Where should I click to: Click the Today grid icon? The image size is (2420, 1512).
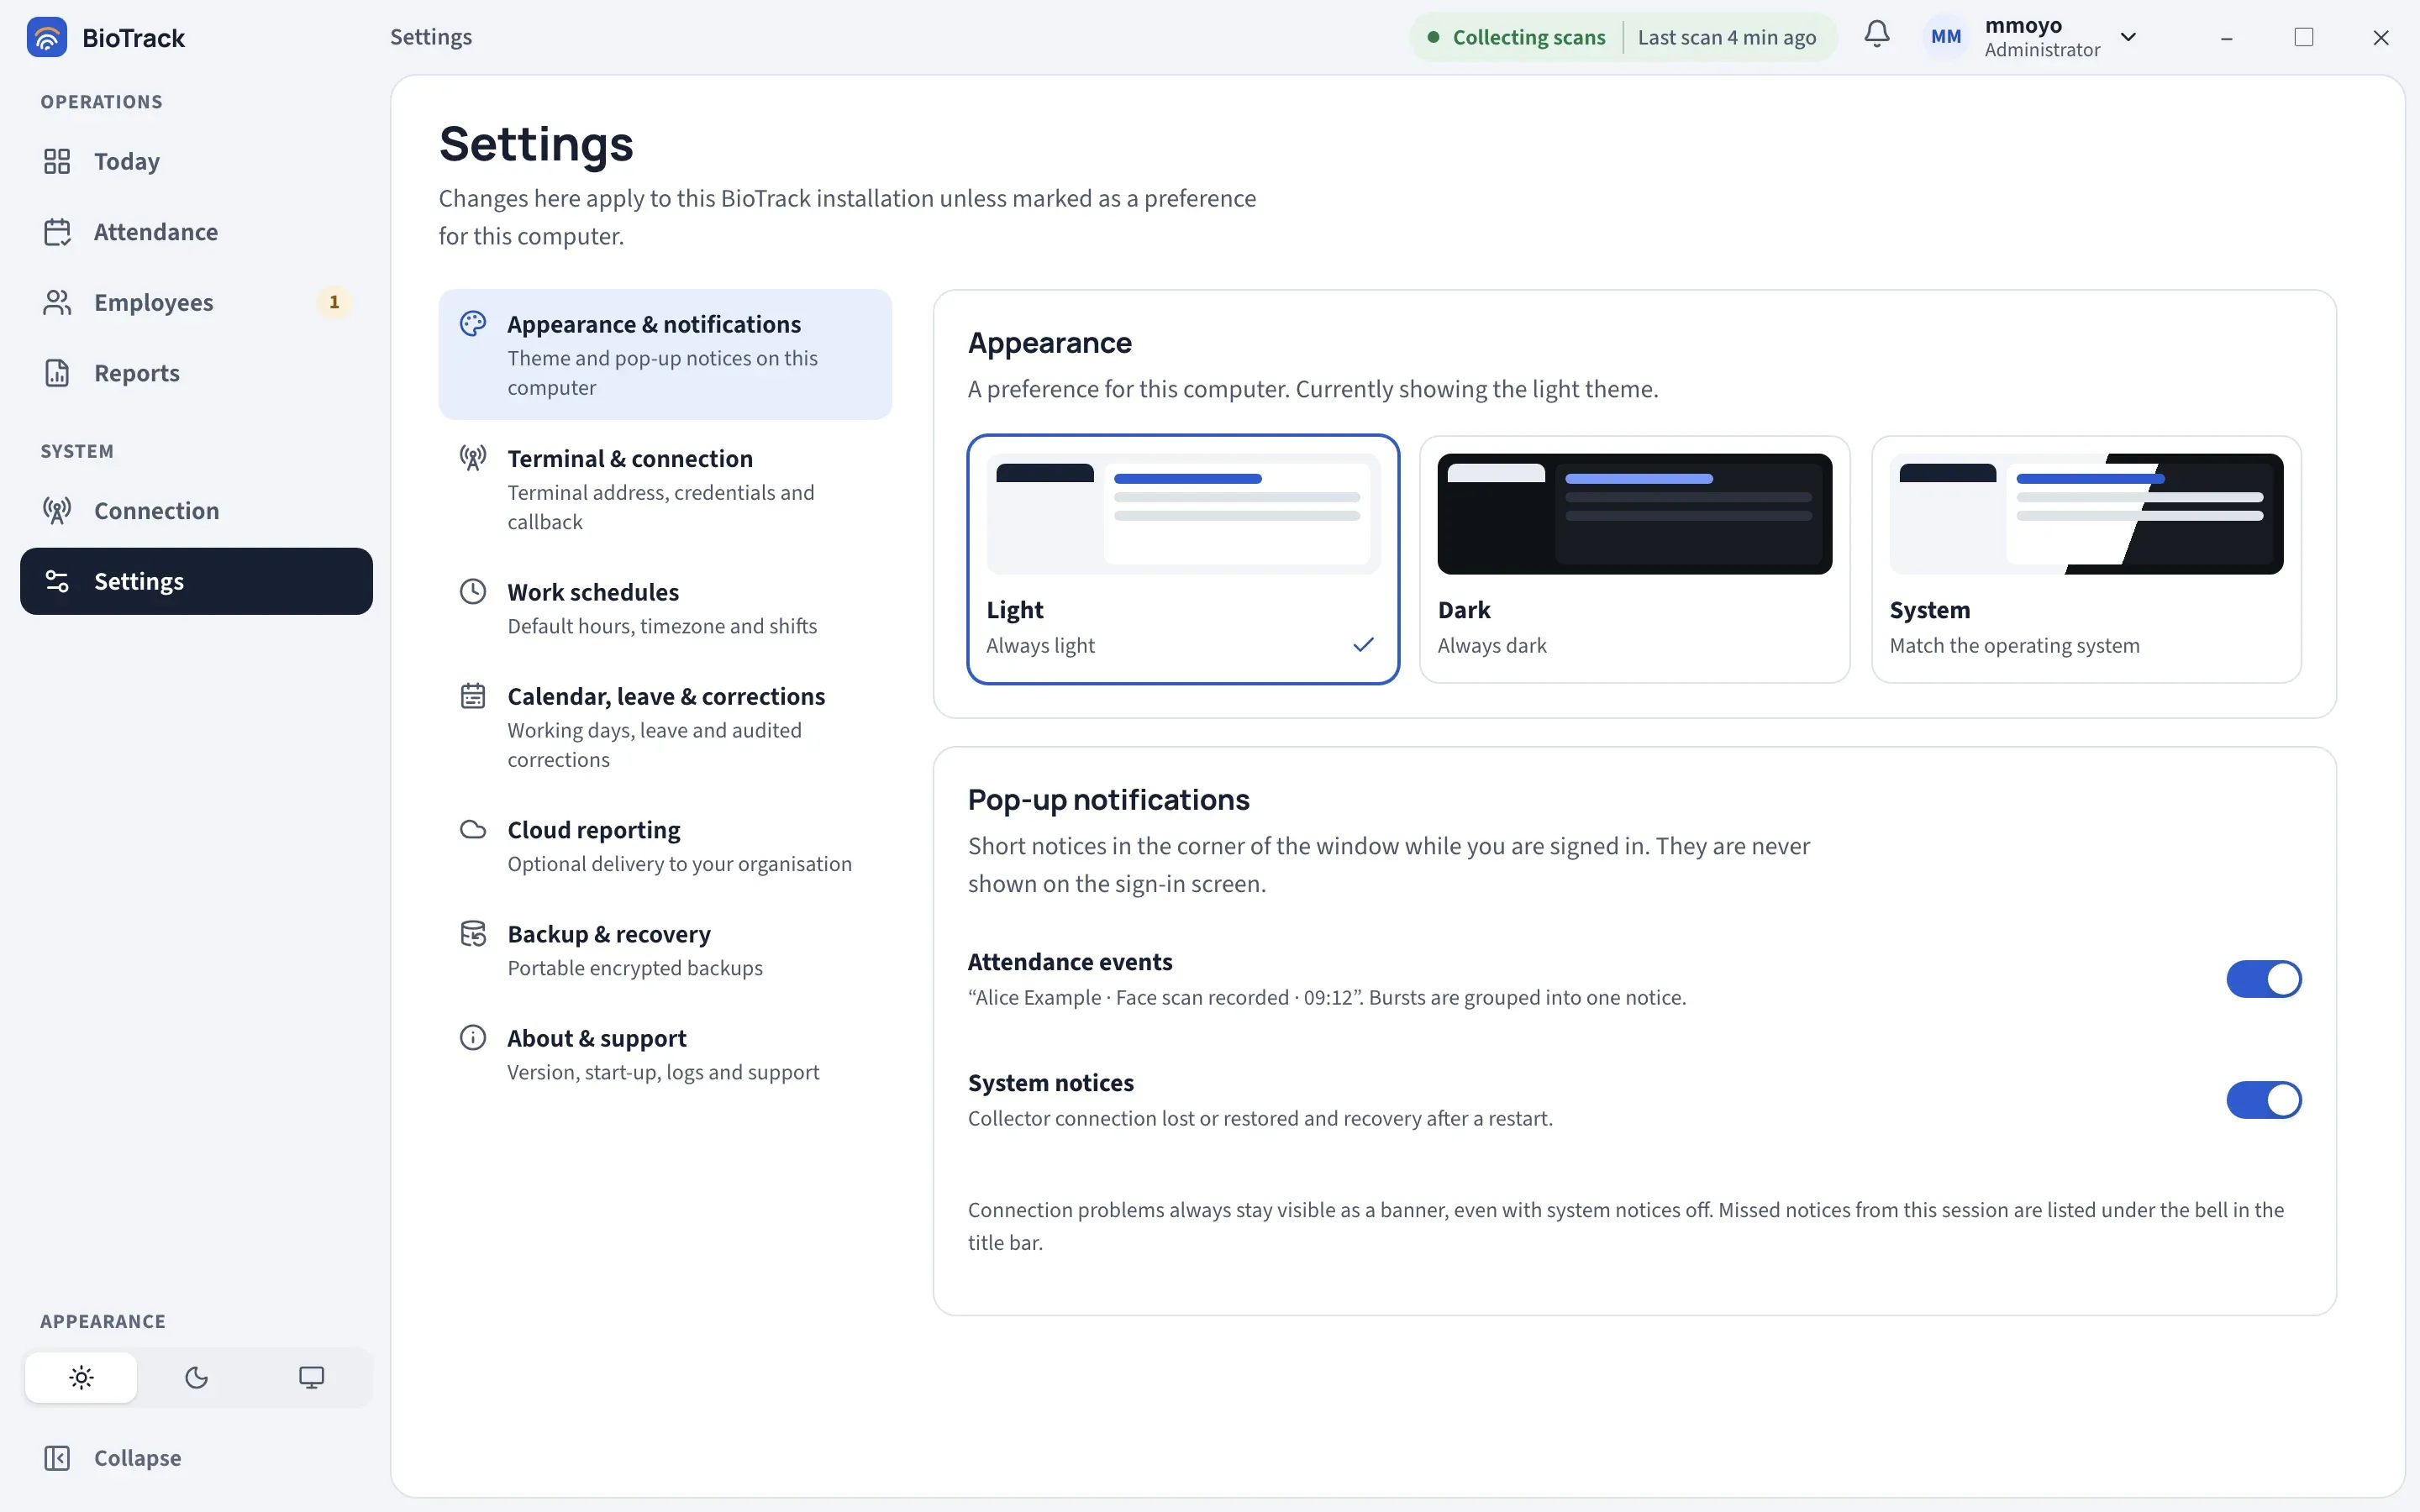tap(57, 161)
